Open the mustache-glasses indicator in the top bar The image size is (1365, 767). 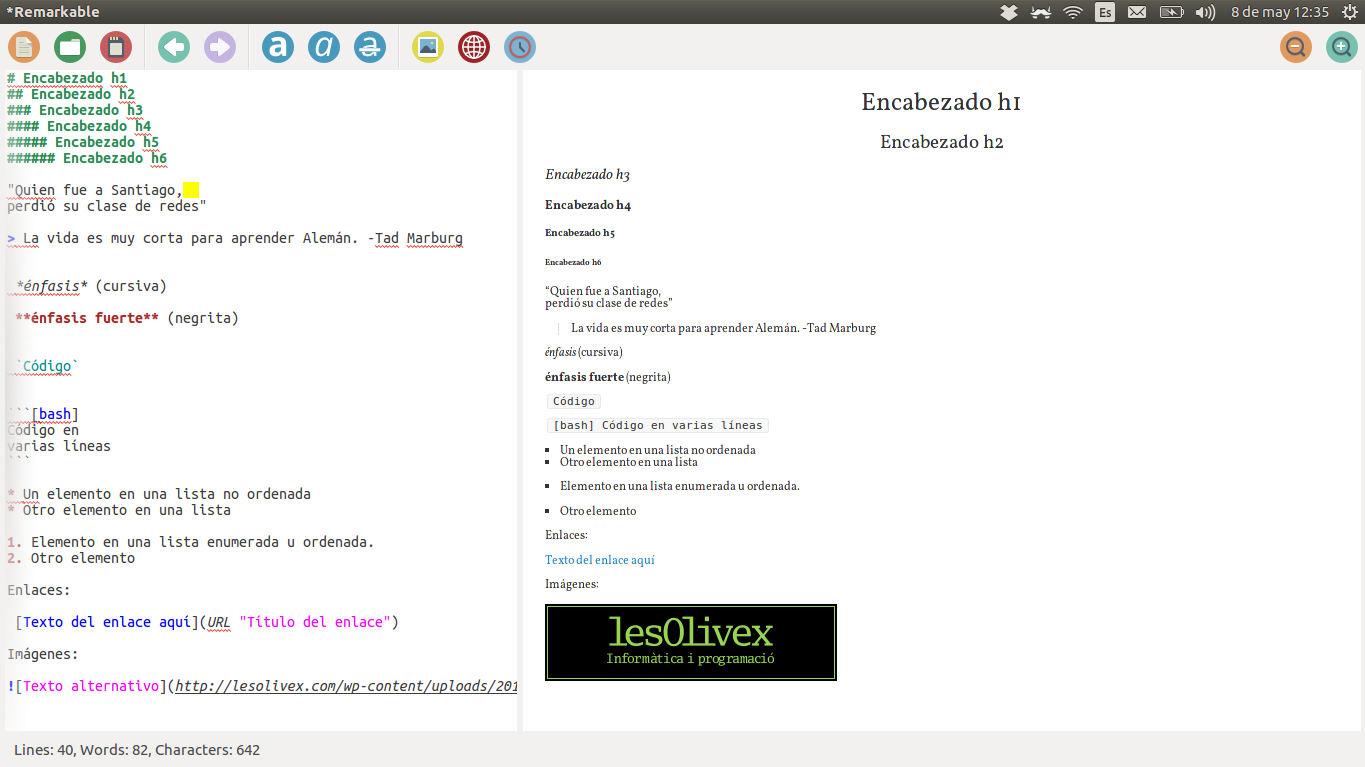click(1041, 12)
